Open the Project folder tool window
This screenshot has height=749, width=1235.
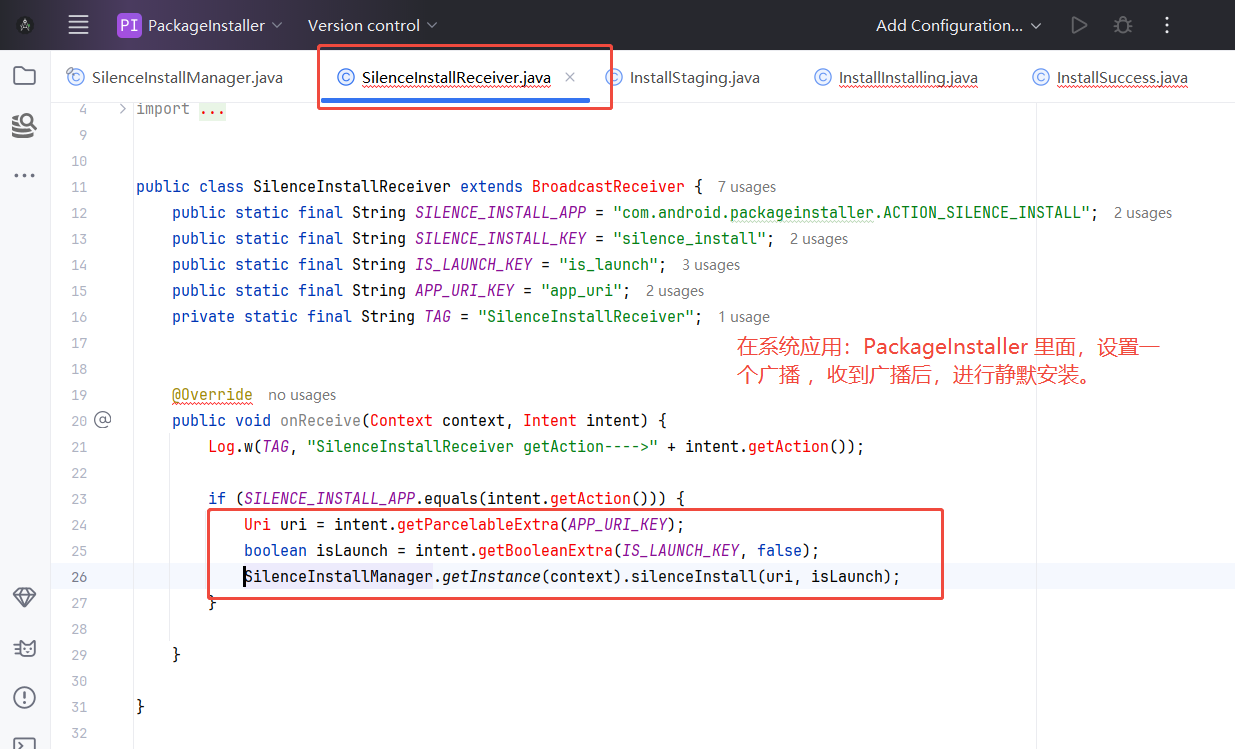[25, 76]
